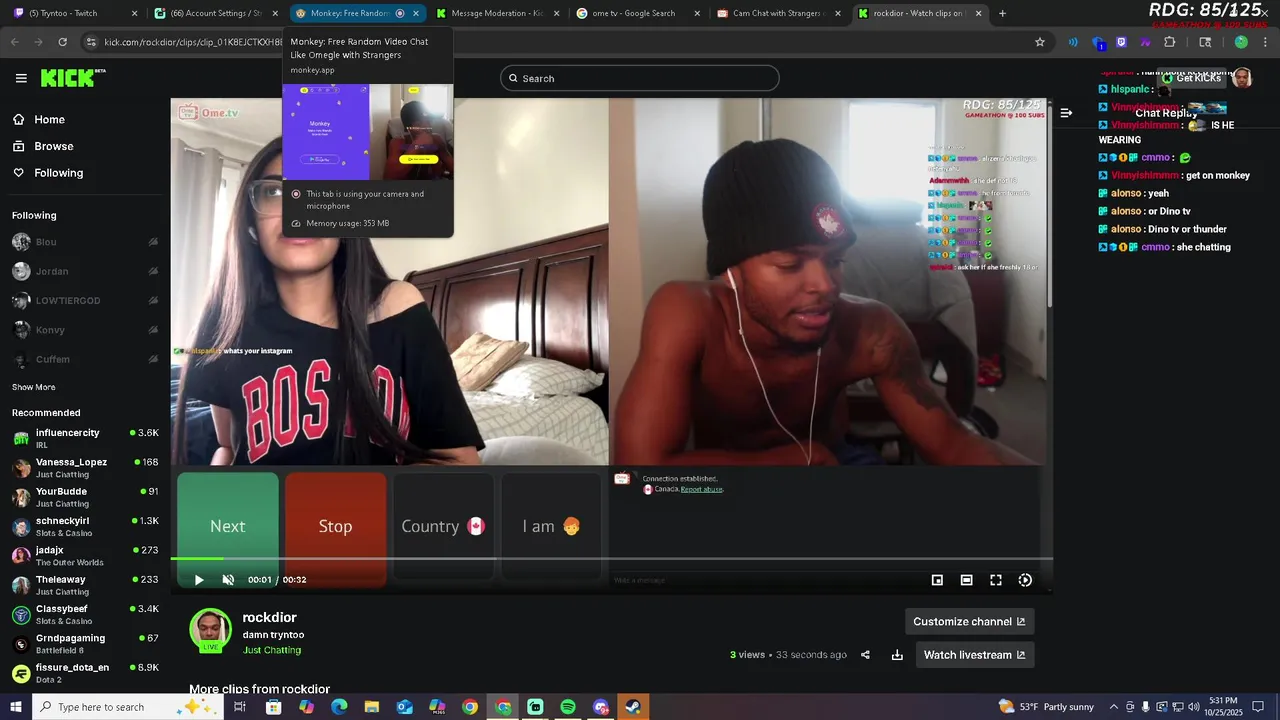Open the Extensions puzzle-piece menu

[x=1169, y=42]
